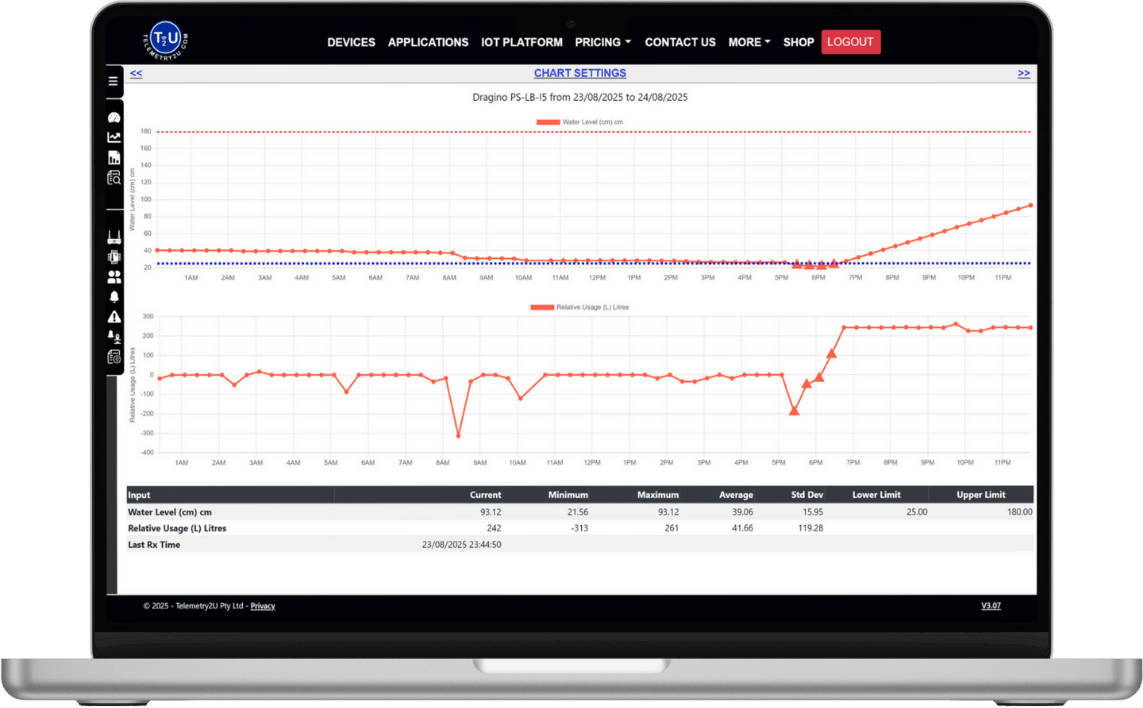The height and width of the screenshot is (708, 1143).
Task: Click the Lower Limit value '25.00'
Action: coord(917,512)
